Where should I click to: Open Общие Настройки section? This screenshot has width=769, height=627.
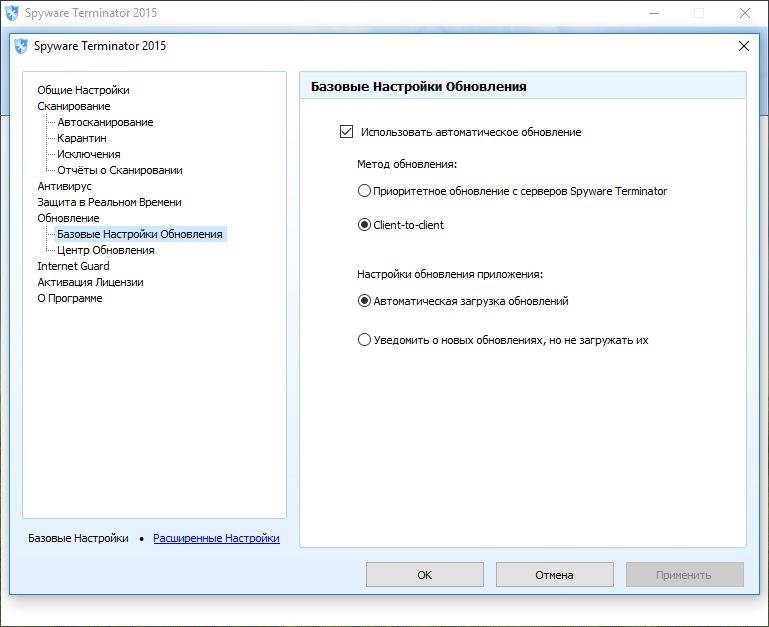(x=83, y=90)
